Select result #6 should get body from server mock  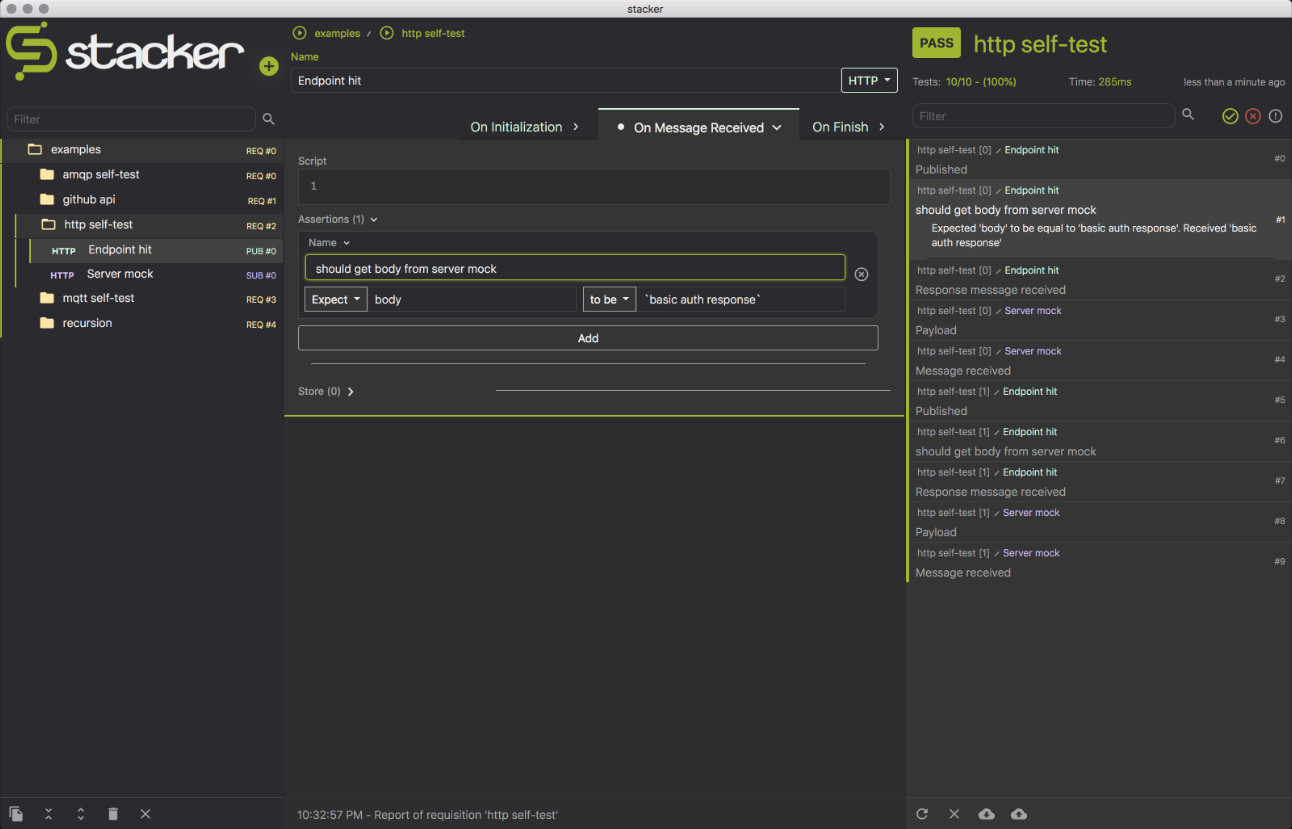[x=1099, y=441]
